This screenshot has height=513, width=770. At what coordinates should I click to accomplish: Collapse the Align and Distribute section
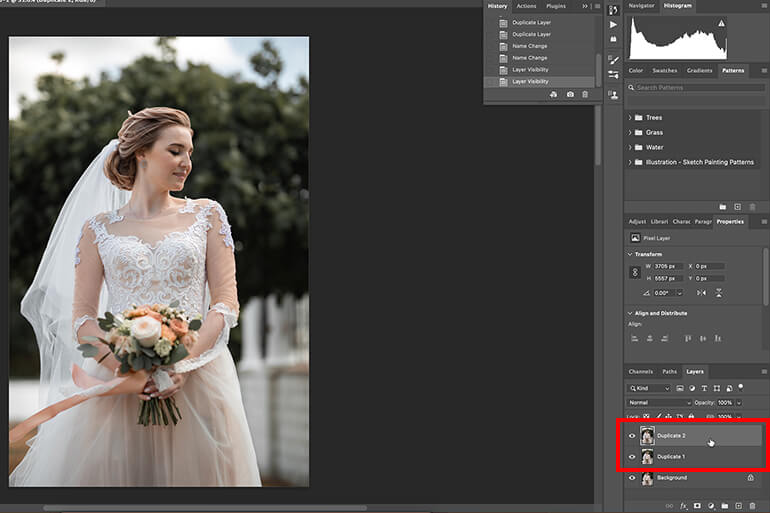(x=630, y=313)
